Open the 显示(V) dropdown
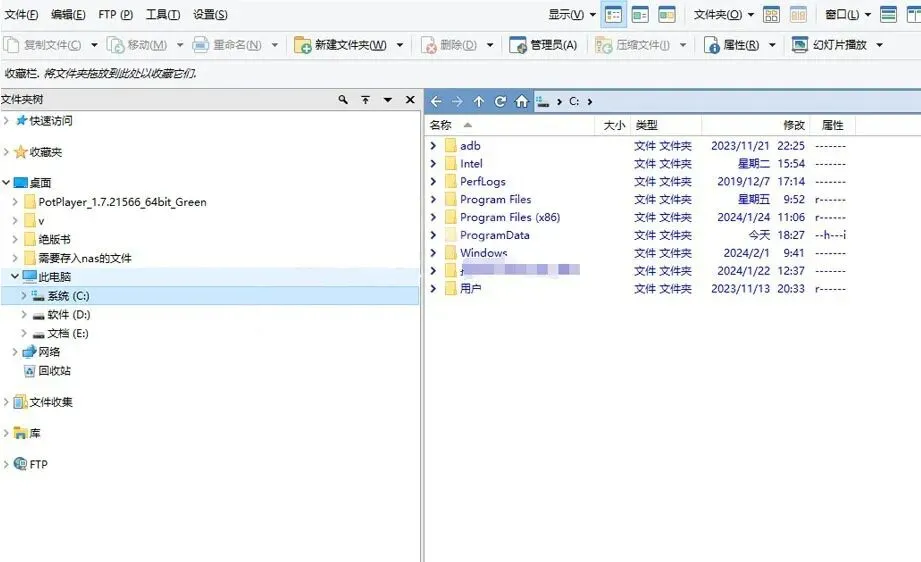Viewport: 921px width, 562px height. (572, 14)
